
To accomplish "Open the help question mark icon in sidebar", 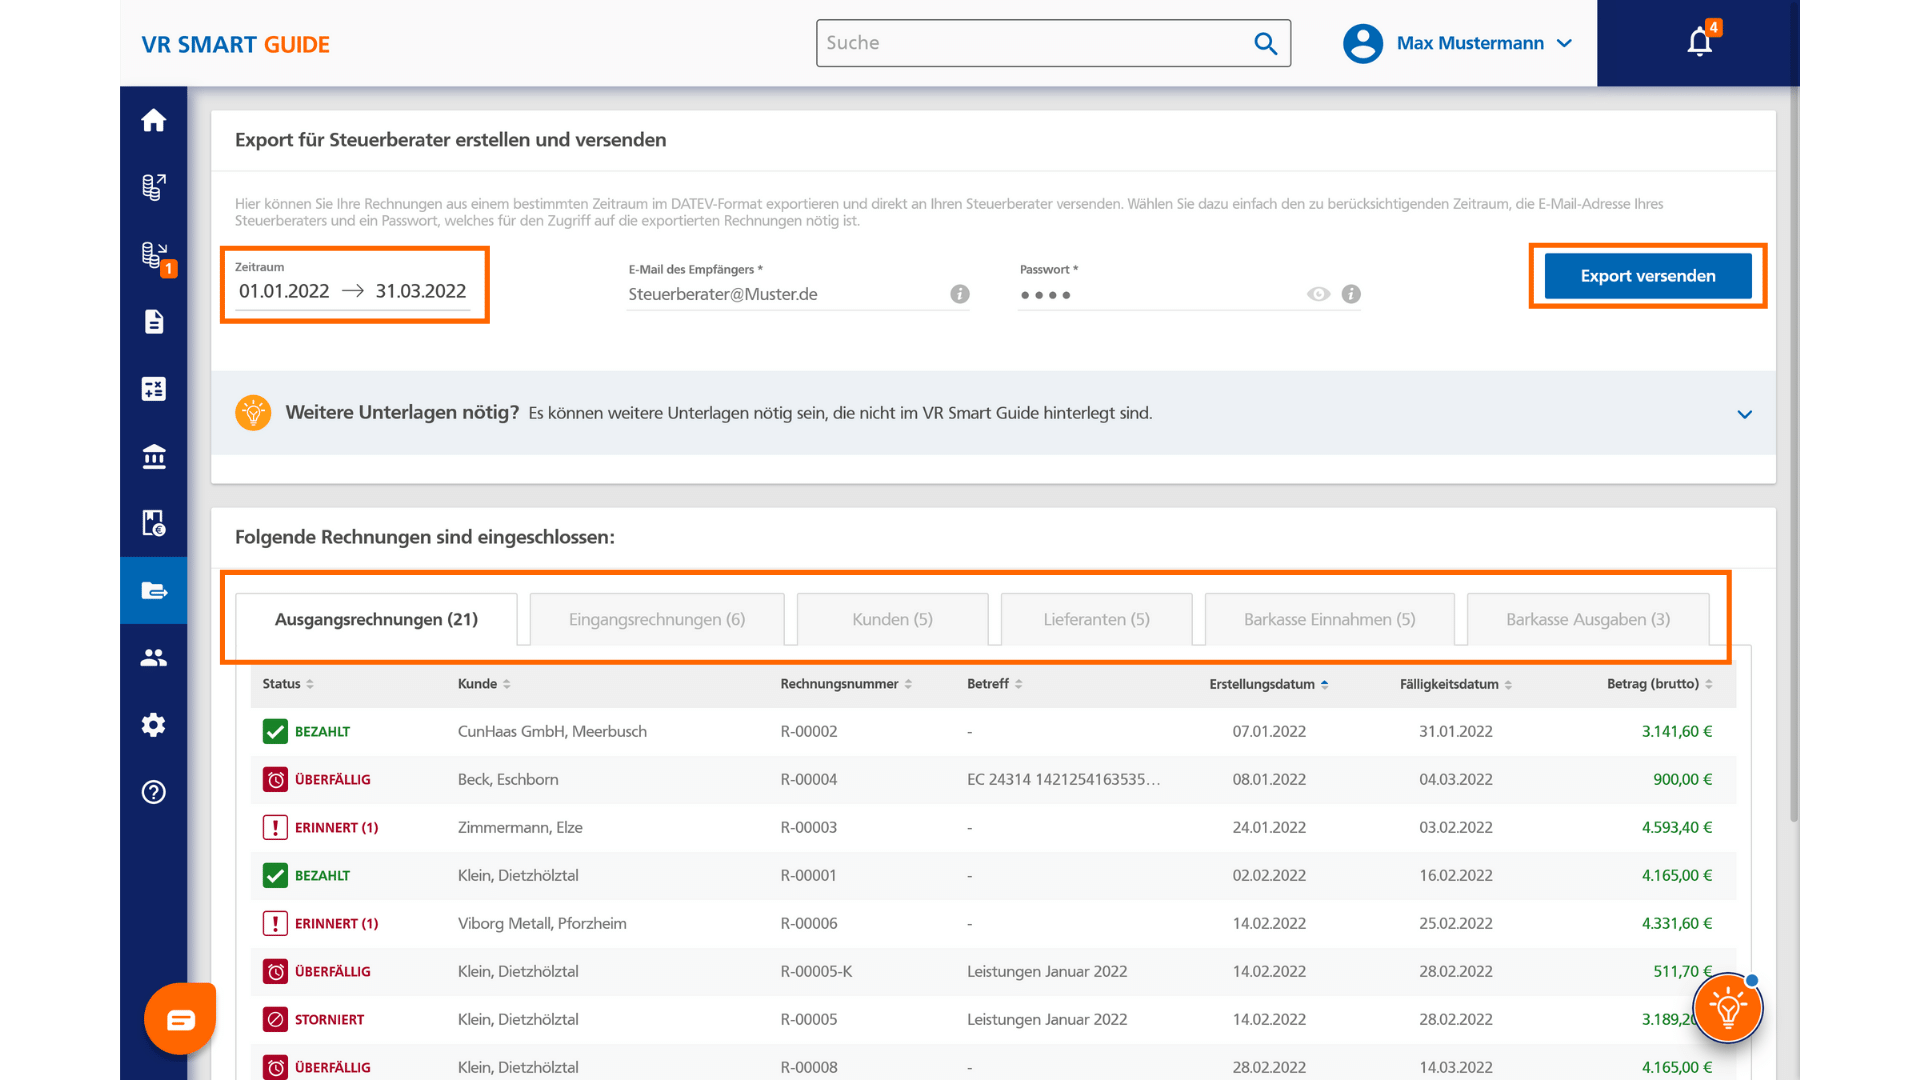I will coord(153,791).
